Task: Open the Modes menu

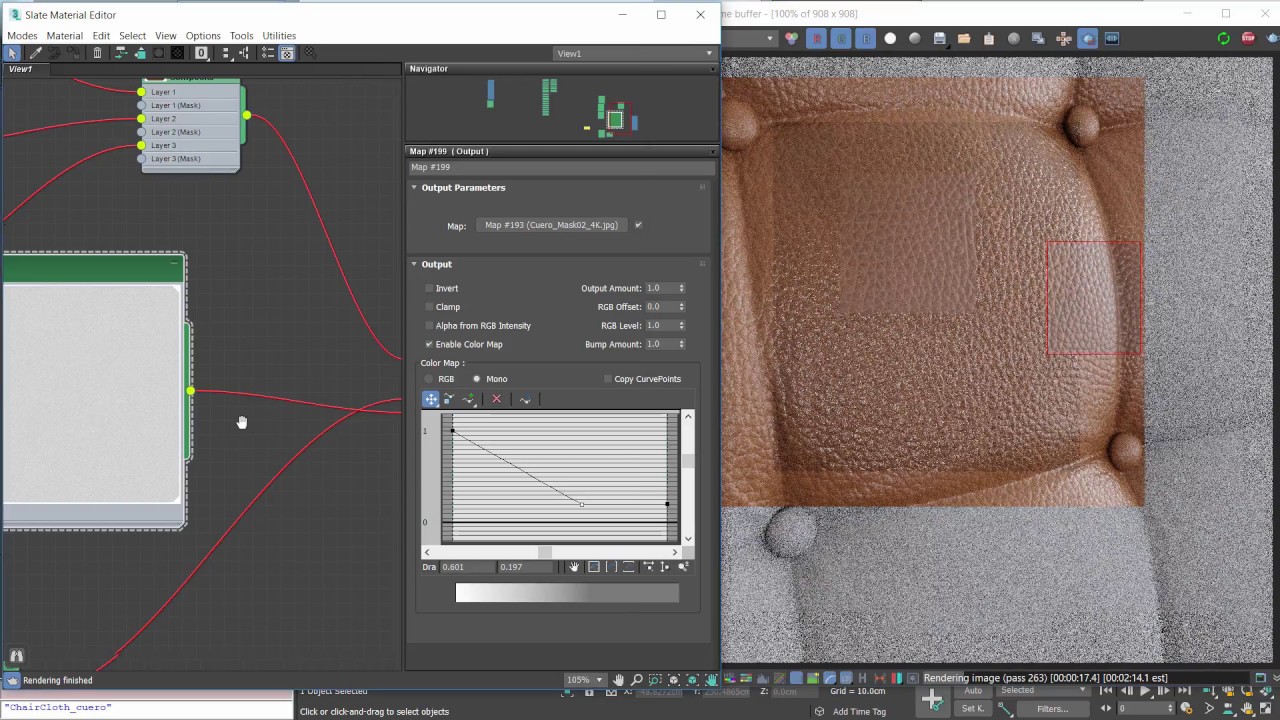Action: coord(22,36)
